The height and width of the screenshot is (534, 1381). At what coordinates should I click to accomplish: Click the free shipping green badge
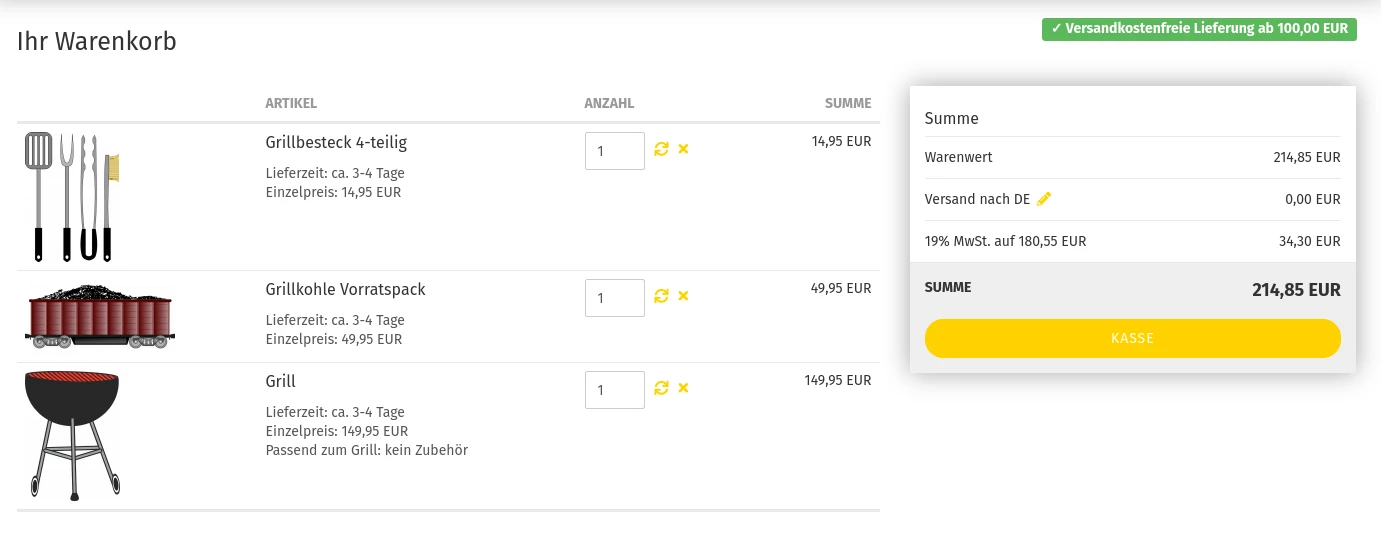[x=1199, y=29]
